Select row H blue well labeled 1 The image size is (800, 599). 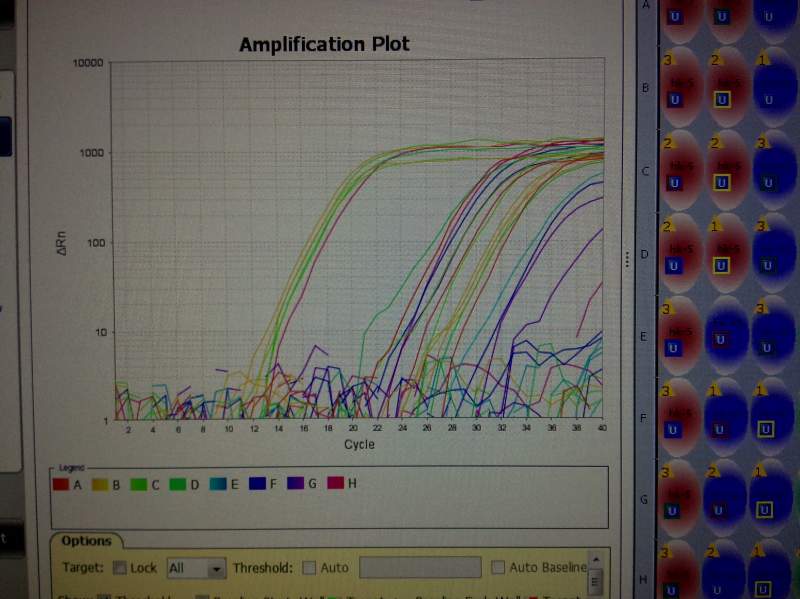[x=770, y=570]
